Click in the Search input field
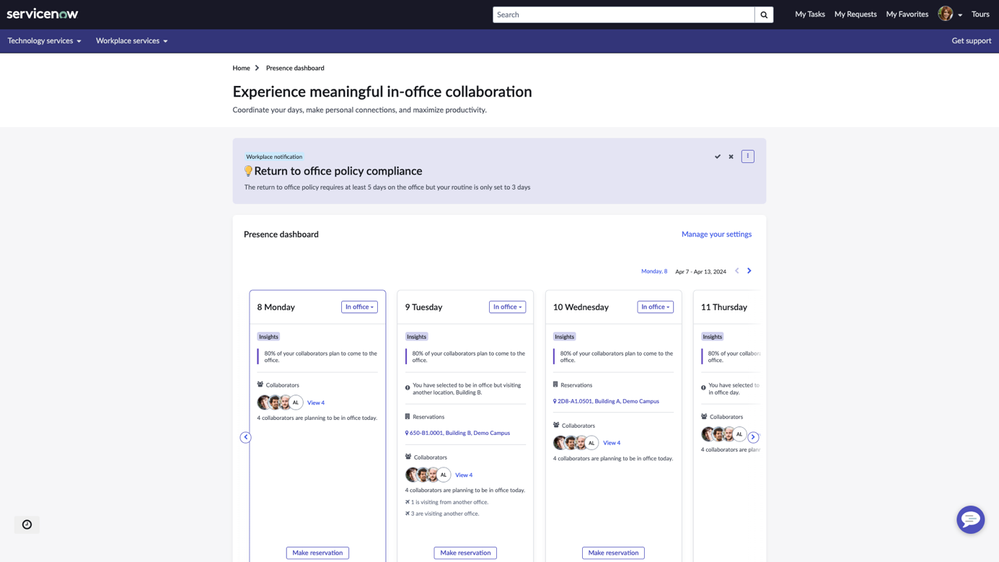This screenshot has height=562, width=999. [x=622, y=15]
